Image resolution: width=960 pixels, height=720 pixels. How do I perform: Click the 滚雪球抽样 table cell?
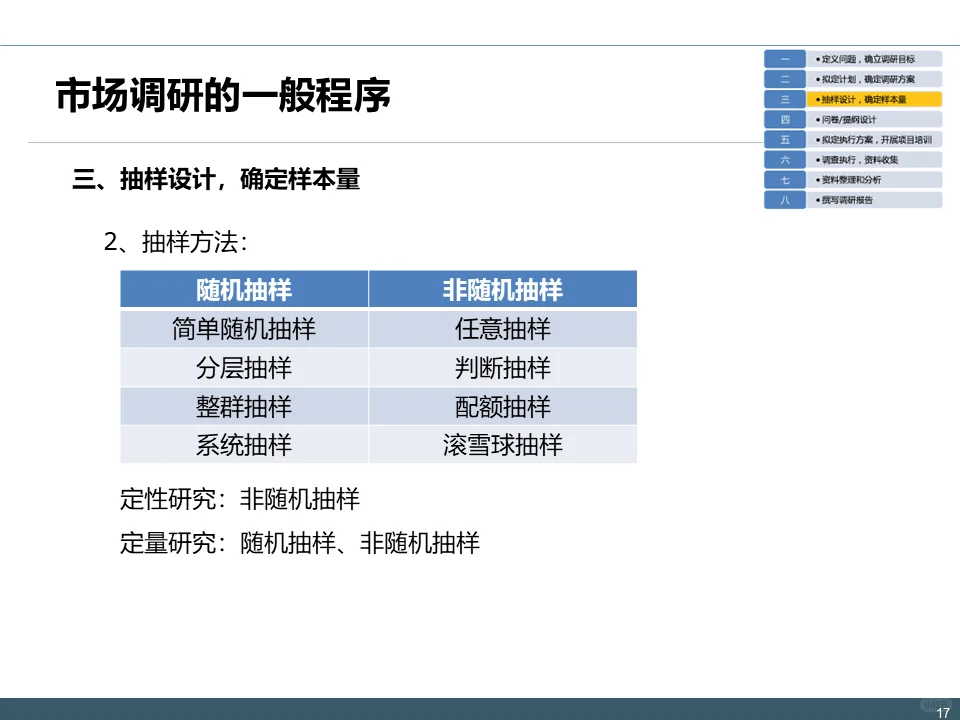502,445
